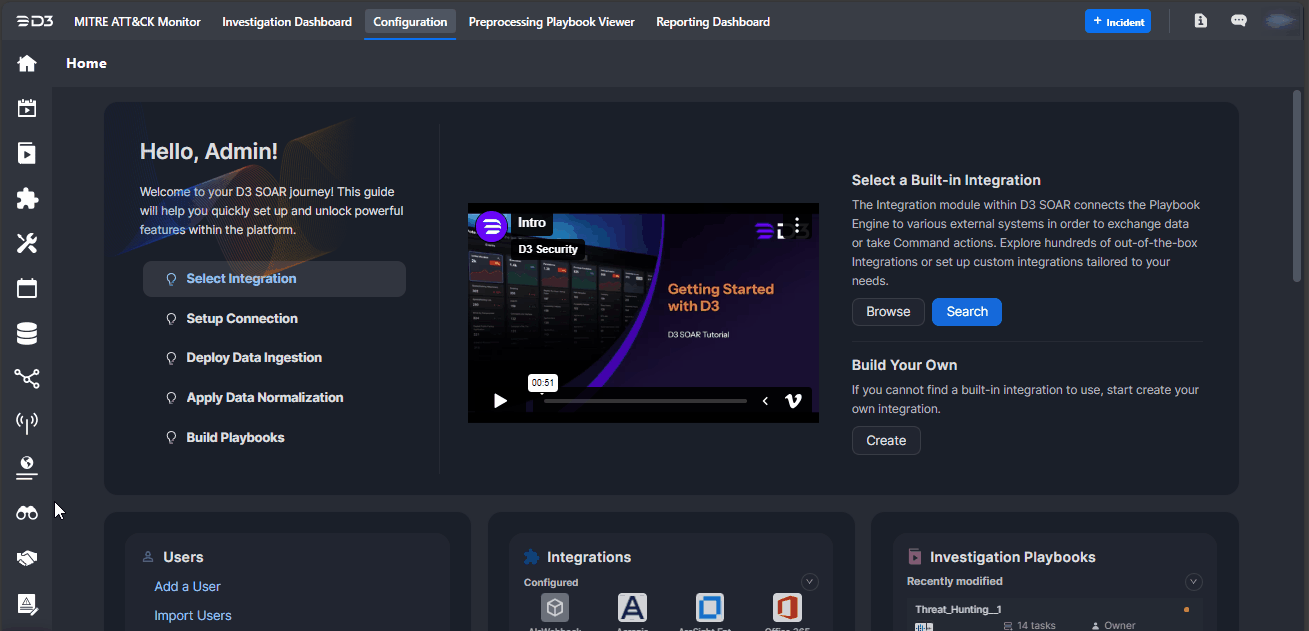Open the Vimeo logo on the video player
Screen dimensions: 1309x631
tap(793, 401)
